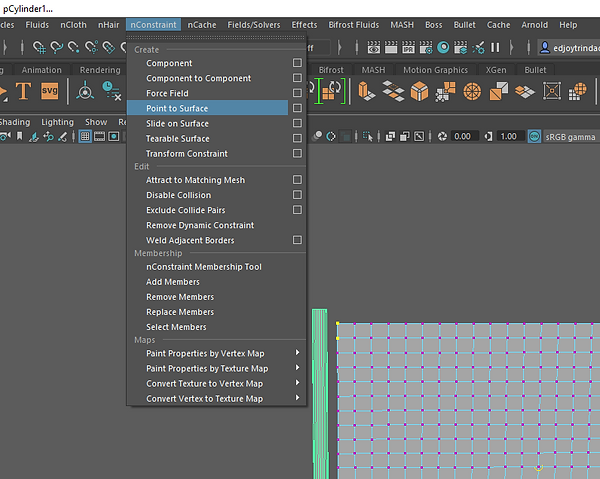Open the nCache menu
The image size is (600, 479).
[202, 25]
